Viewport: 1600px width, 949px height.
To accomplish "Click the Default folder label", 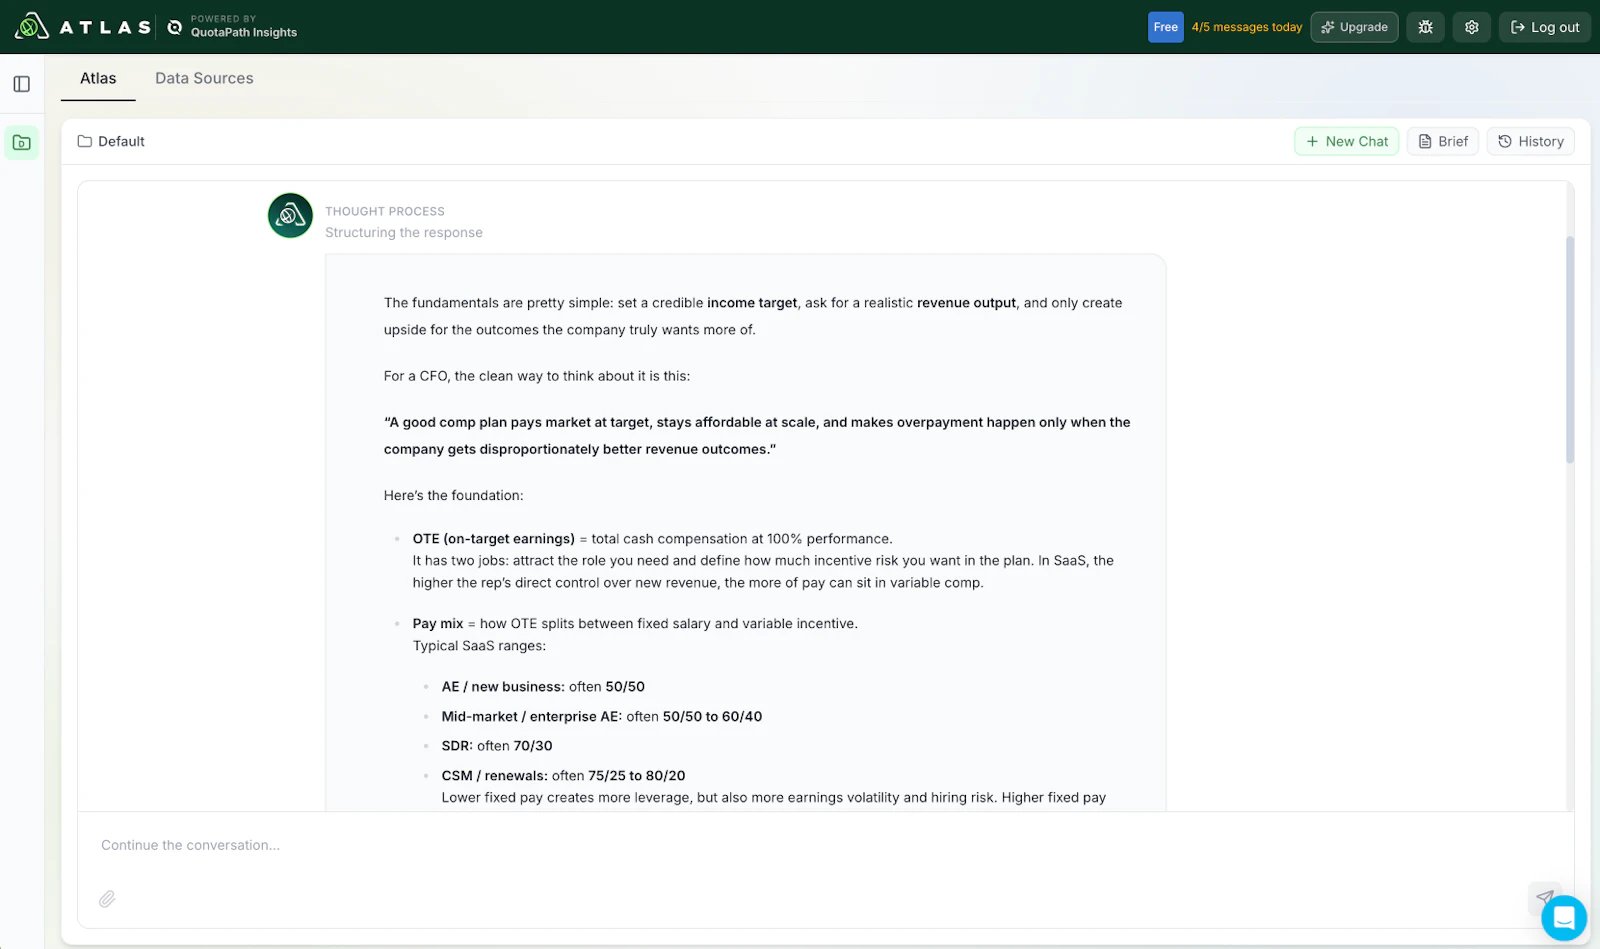I will pos(111,141).
